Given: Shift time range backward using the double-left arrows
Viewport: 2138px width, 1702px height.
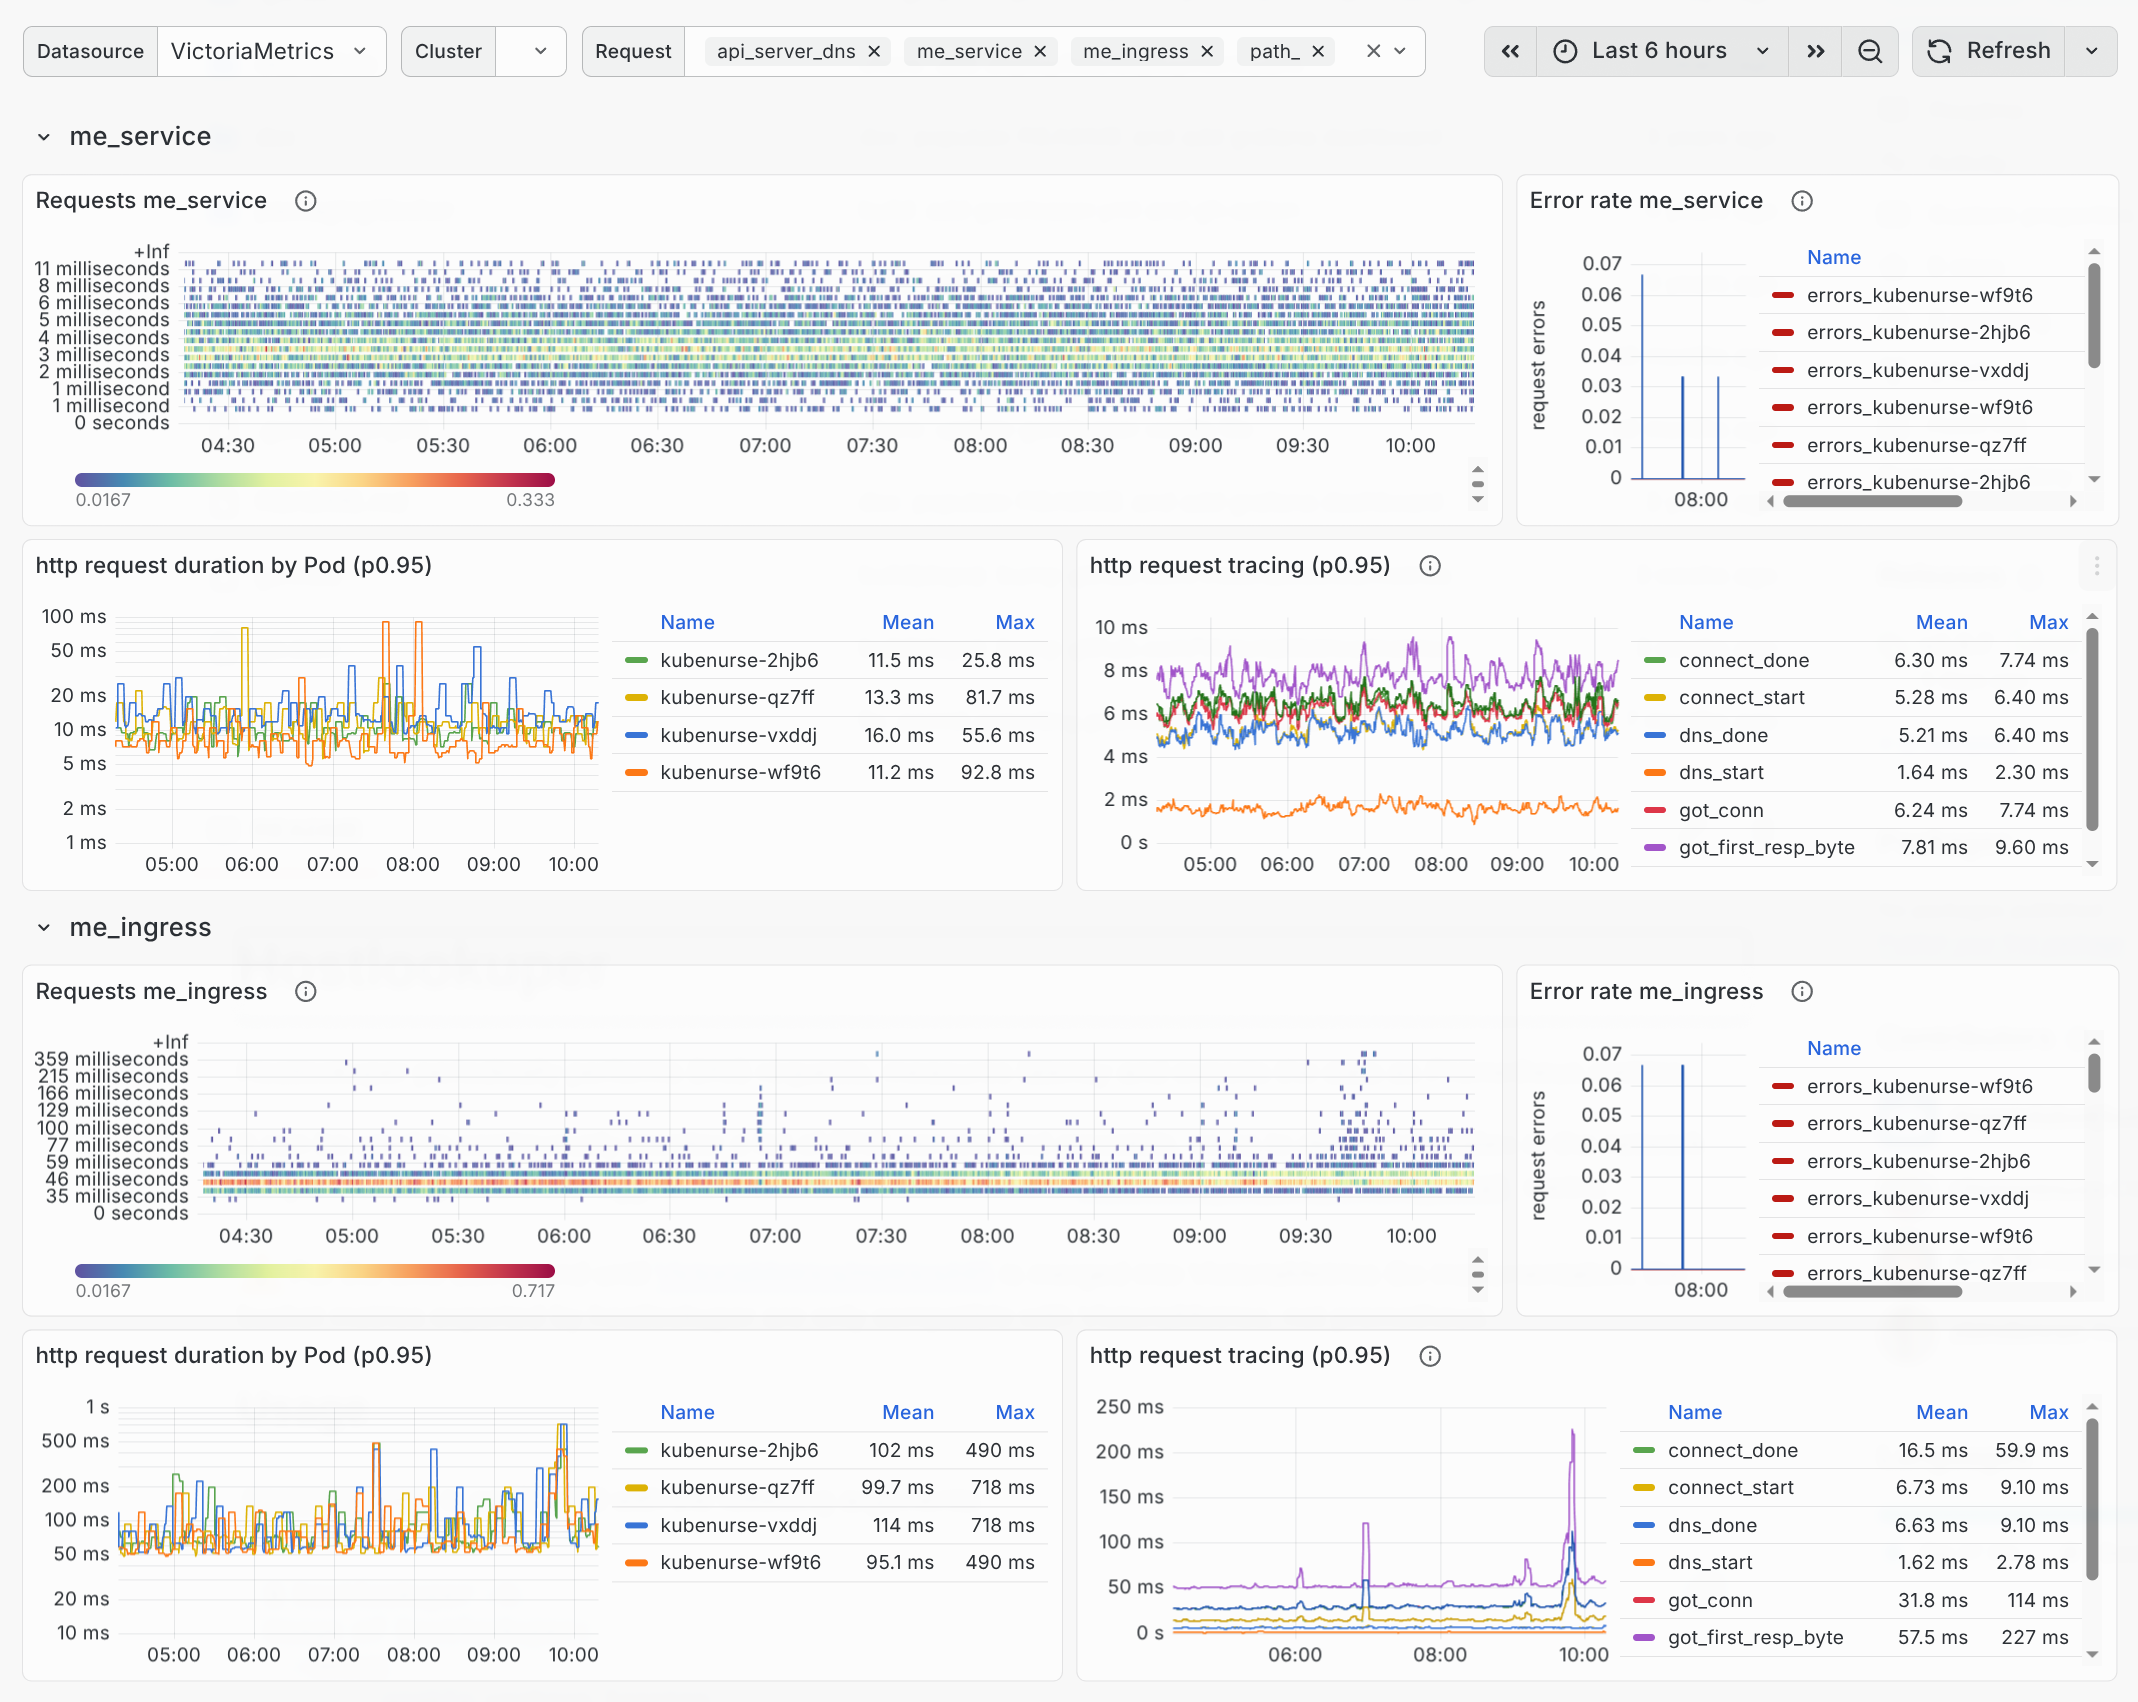Looking at the screenshot, I should click(x=1510, y=51).
